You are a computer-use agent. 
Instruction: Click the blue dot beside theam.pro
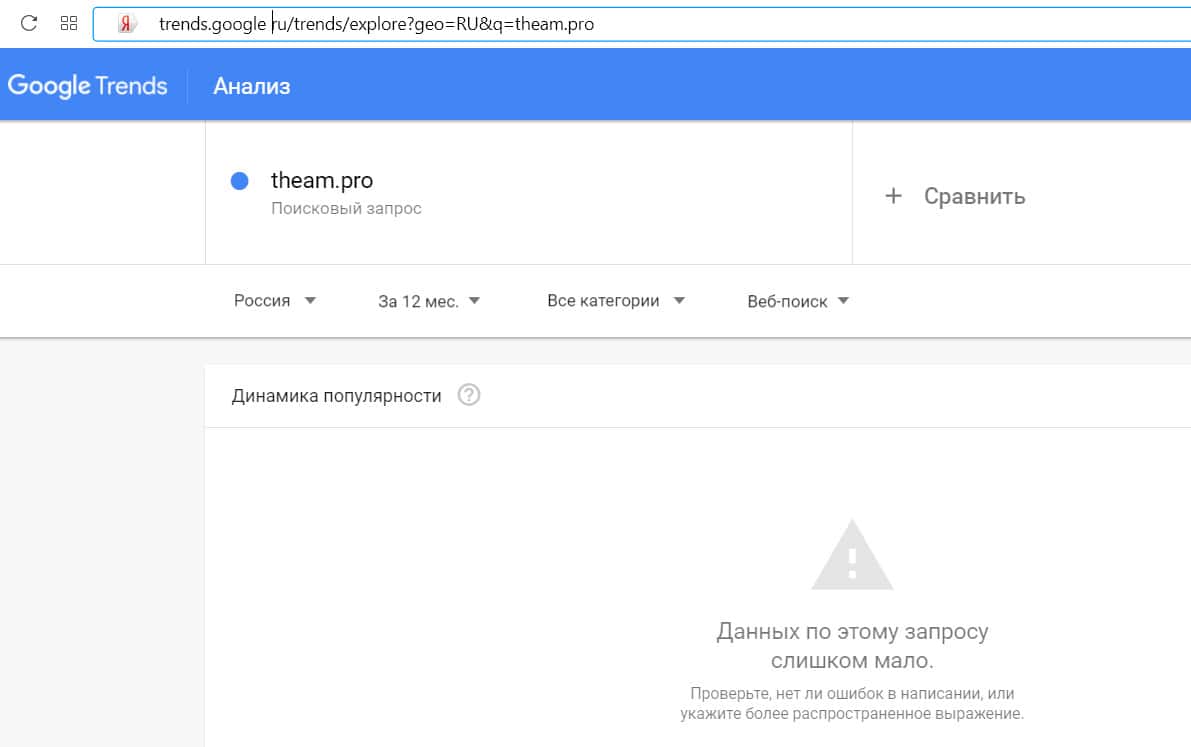239,181
